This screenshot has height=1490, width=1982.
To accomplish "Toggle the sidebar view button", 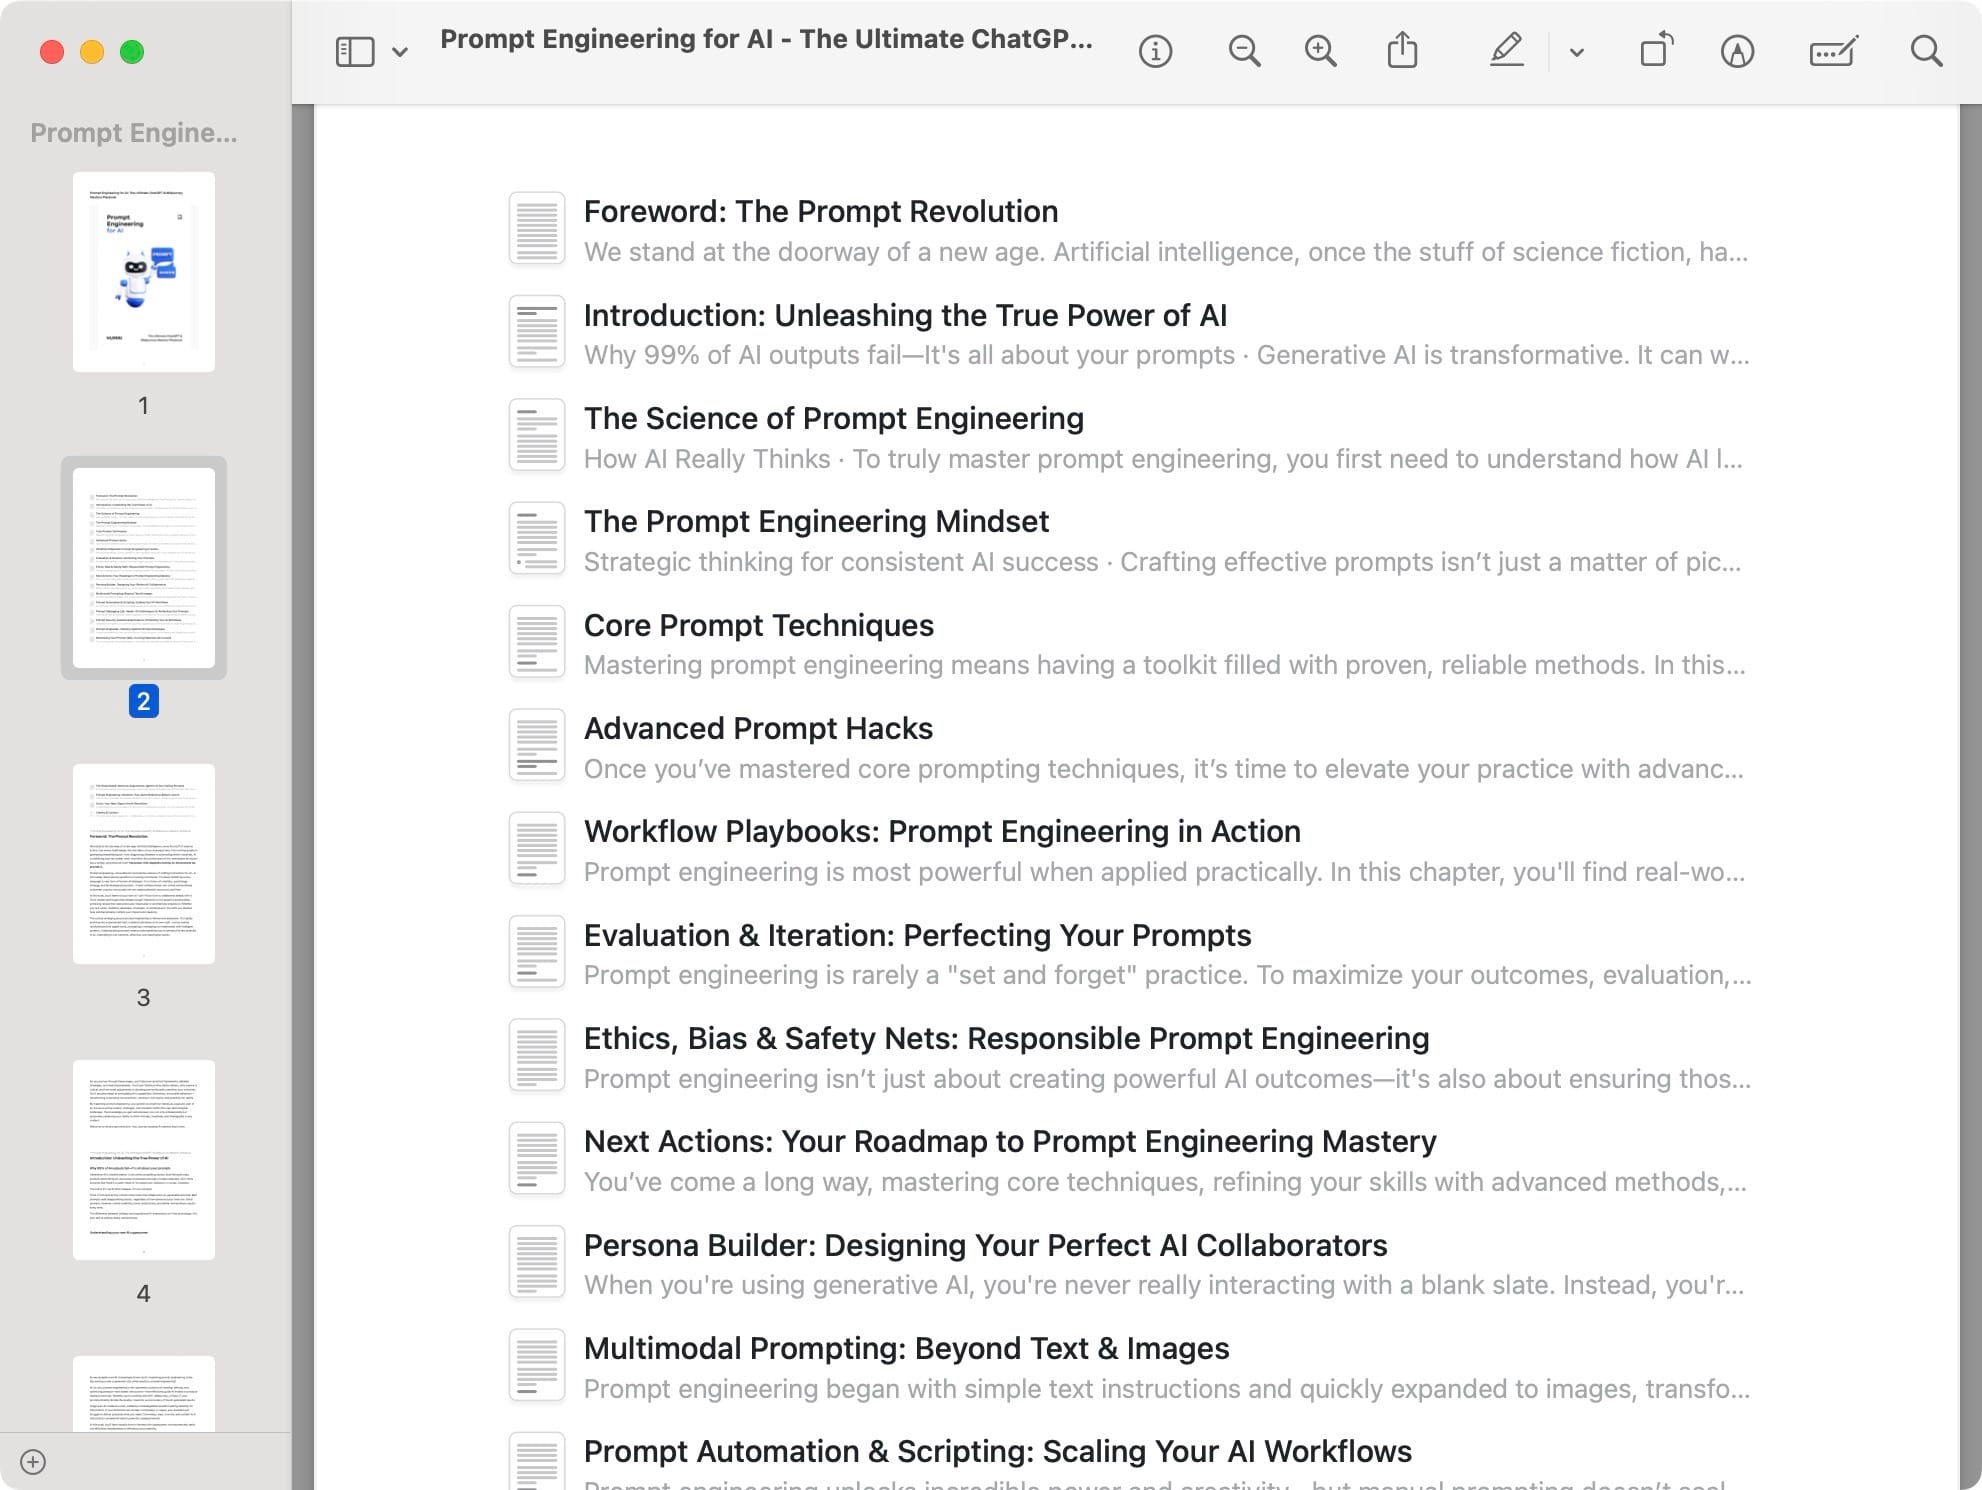I will coord(355,51).
